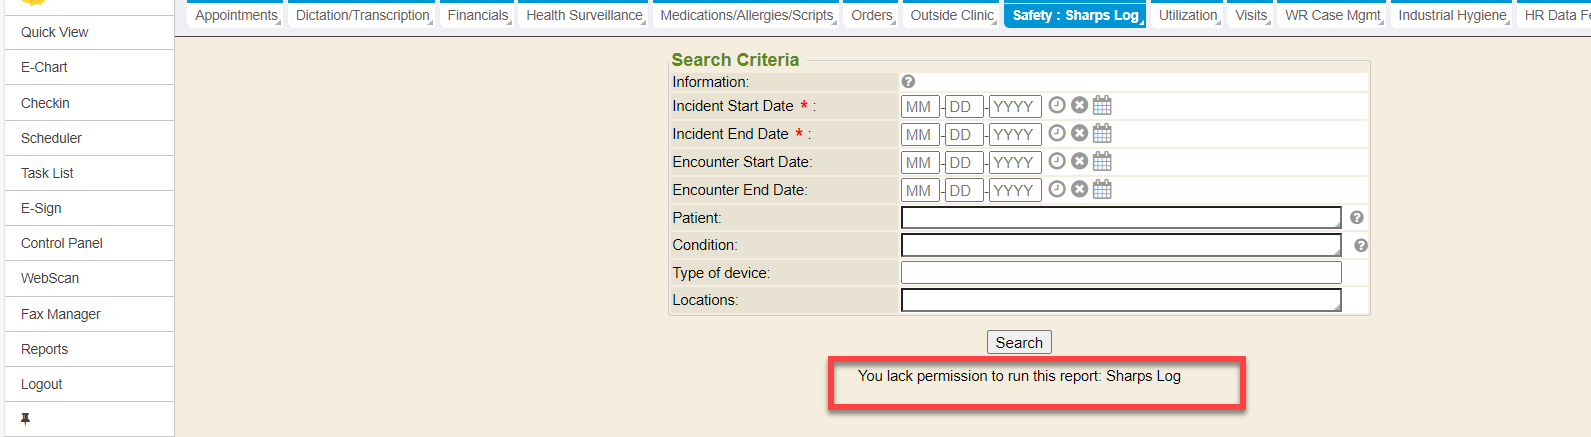Click the help icon next to Condition field
Image resolution: width=1591 pixels, height=437 pixels.
[x=1361, y=245]
